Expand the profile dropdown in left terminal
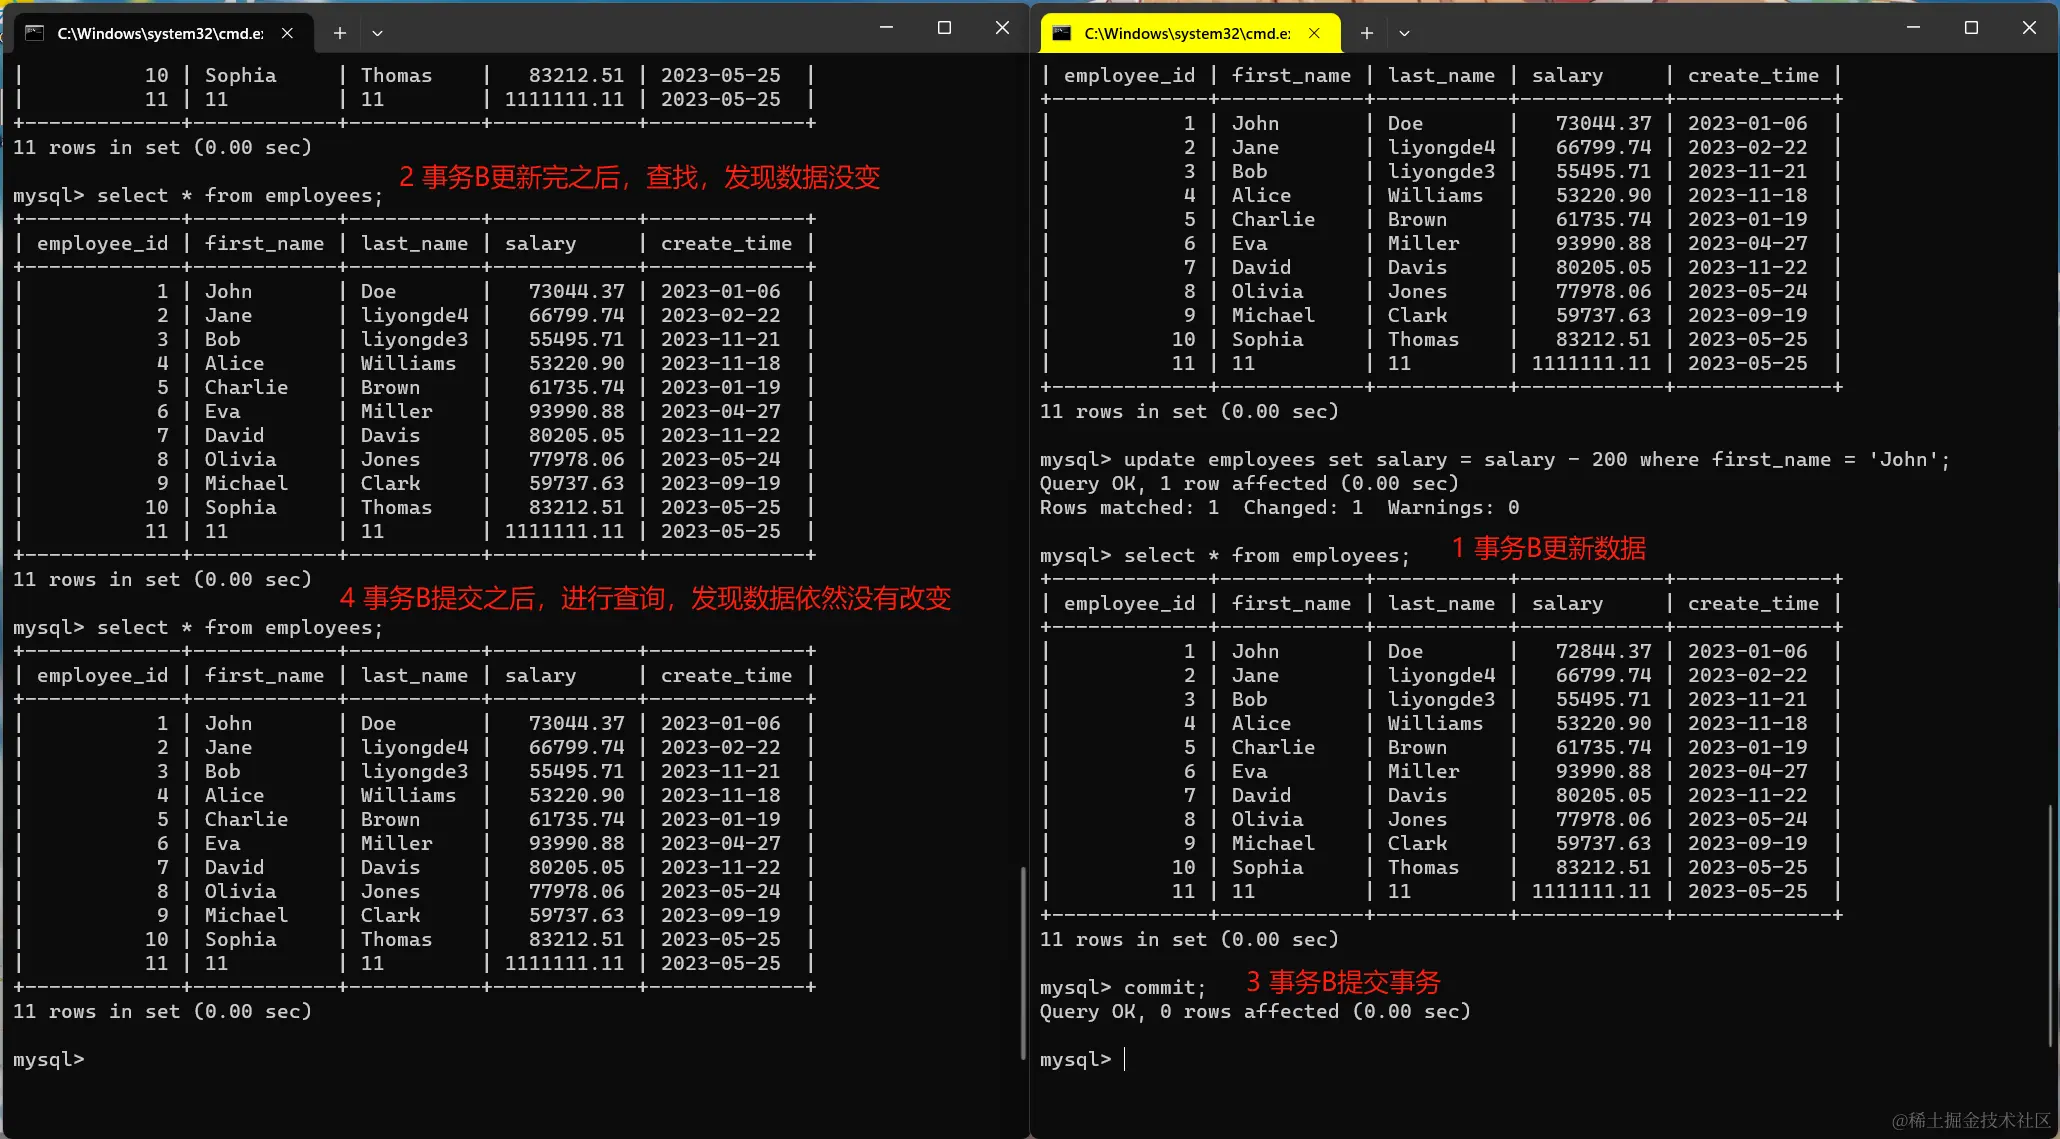Image resolution: width=2060 pixels, height=1139 pixels. [x=377, y=33]
